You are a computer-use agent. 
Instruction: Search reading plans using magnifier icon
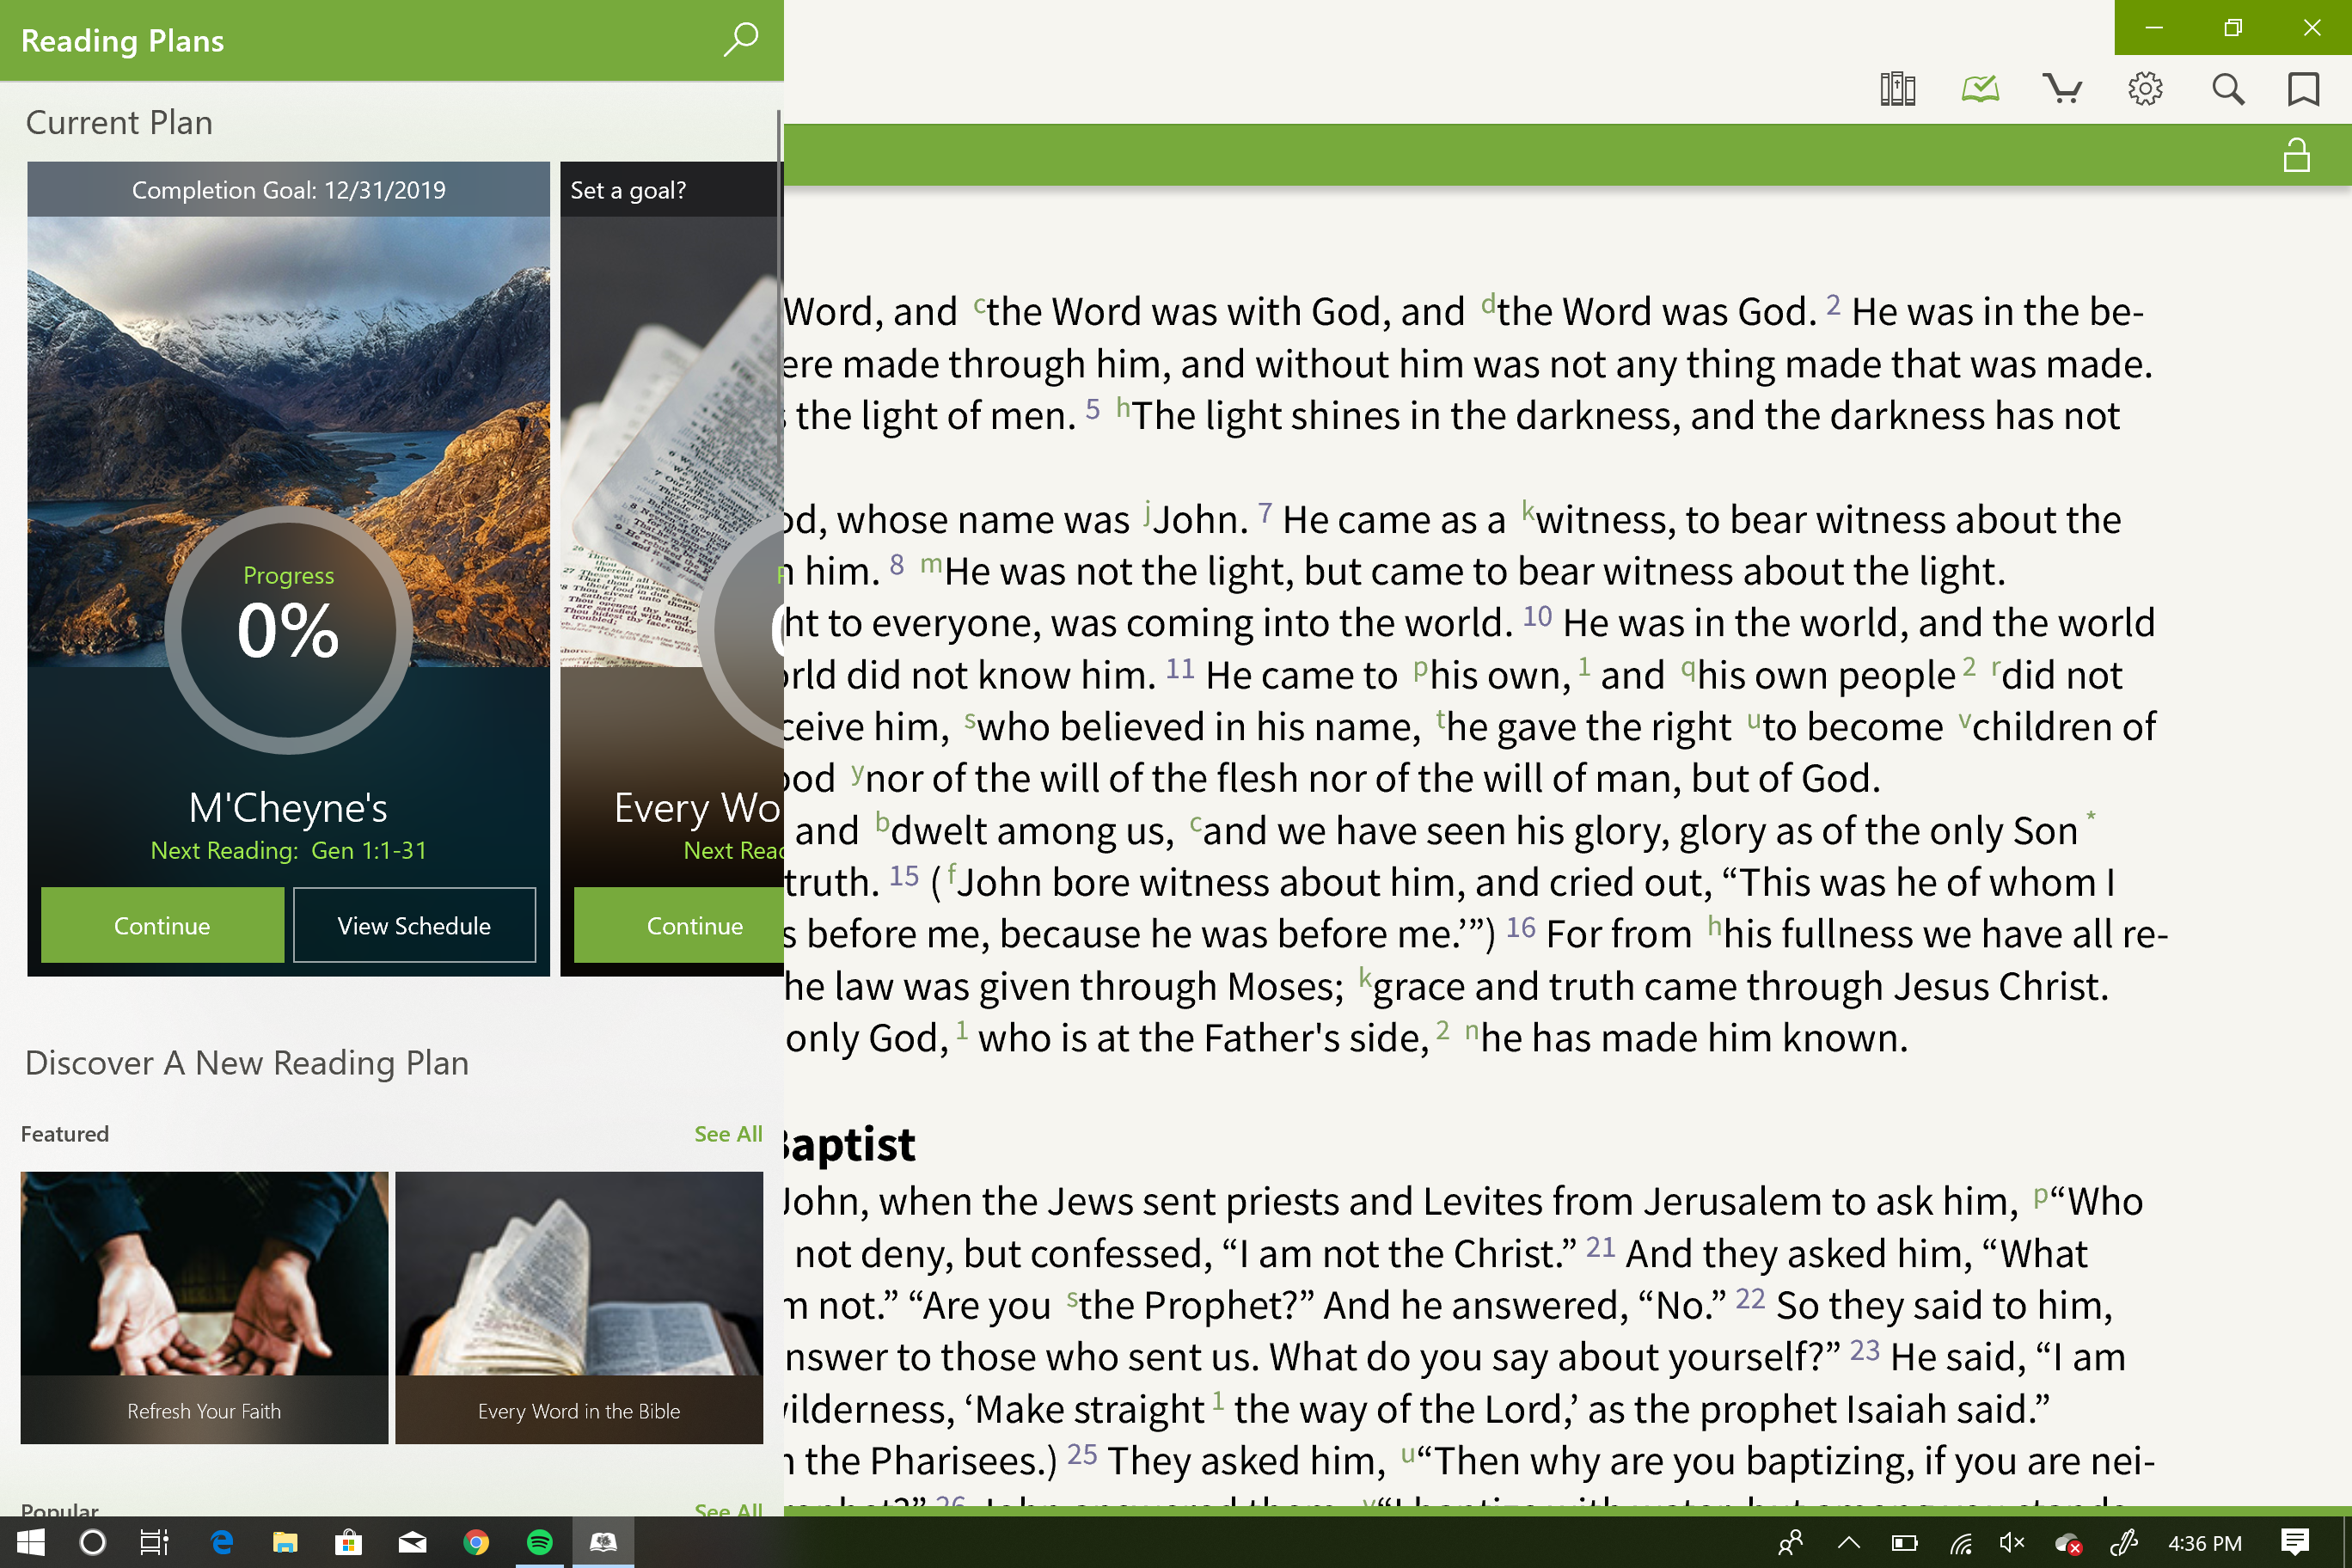tap(740, 39)
